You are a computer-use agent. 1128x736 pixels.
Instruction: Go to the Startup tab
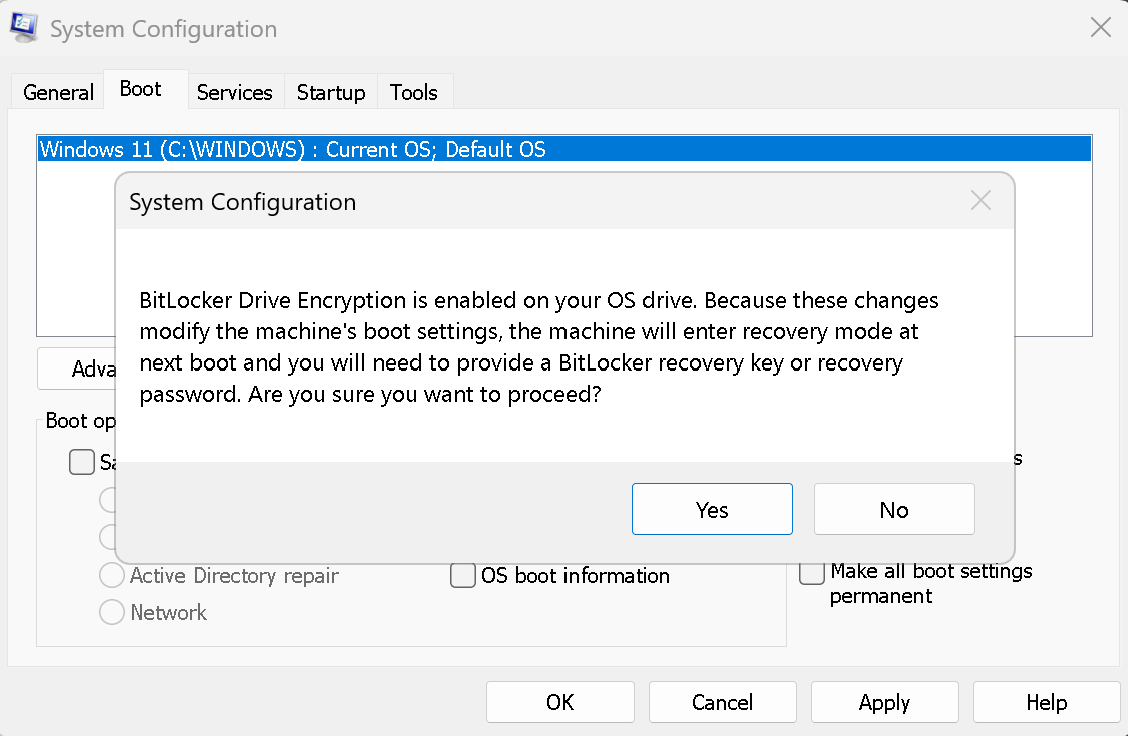click(331, 92)
